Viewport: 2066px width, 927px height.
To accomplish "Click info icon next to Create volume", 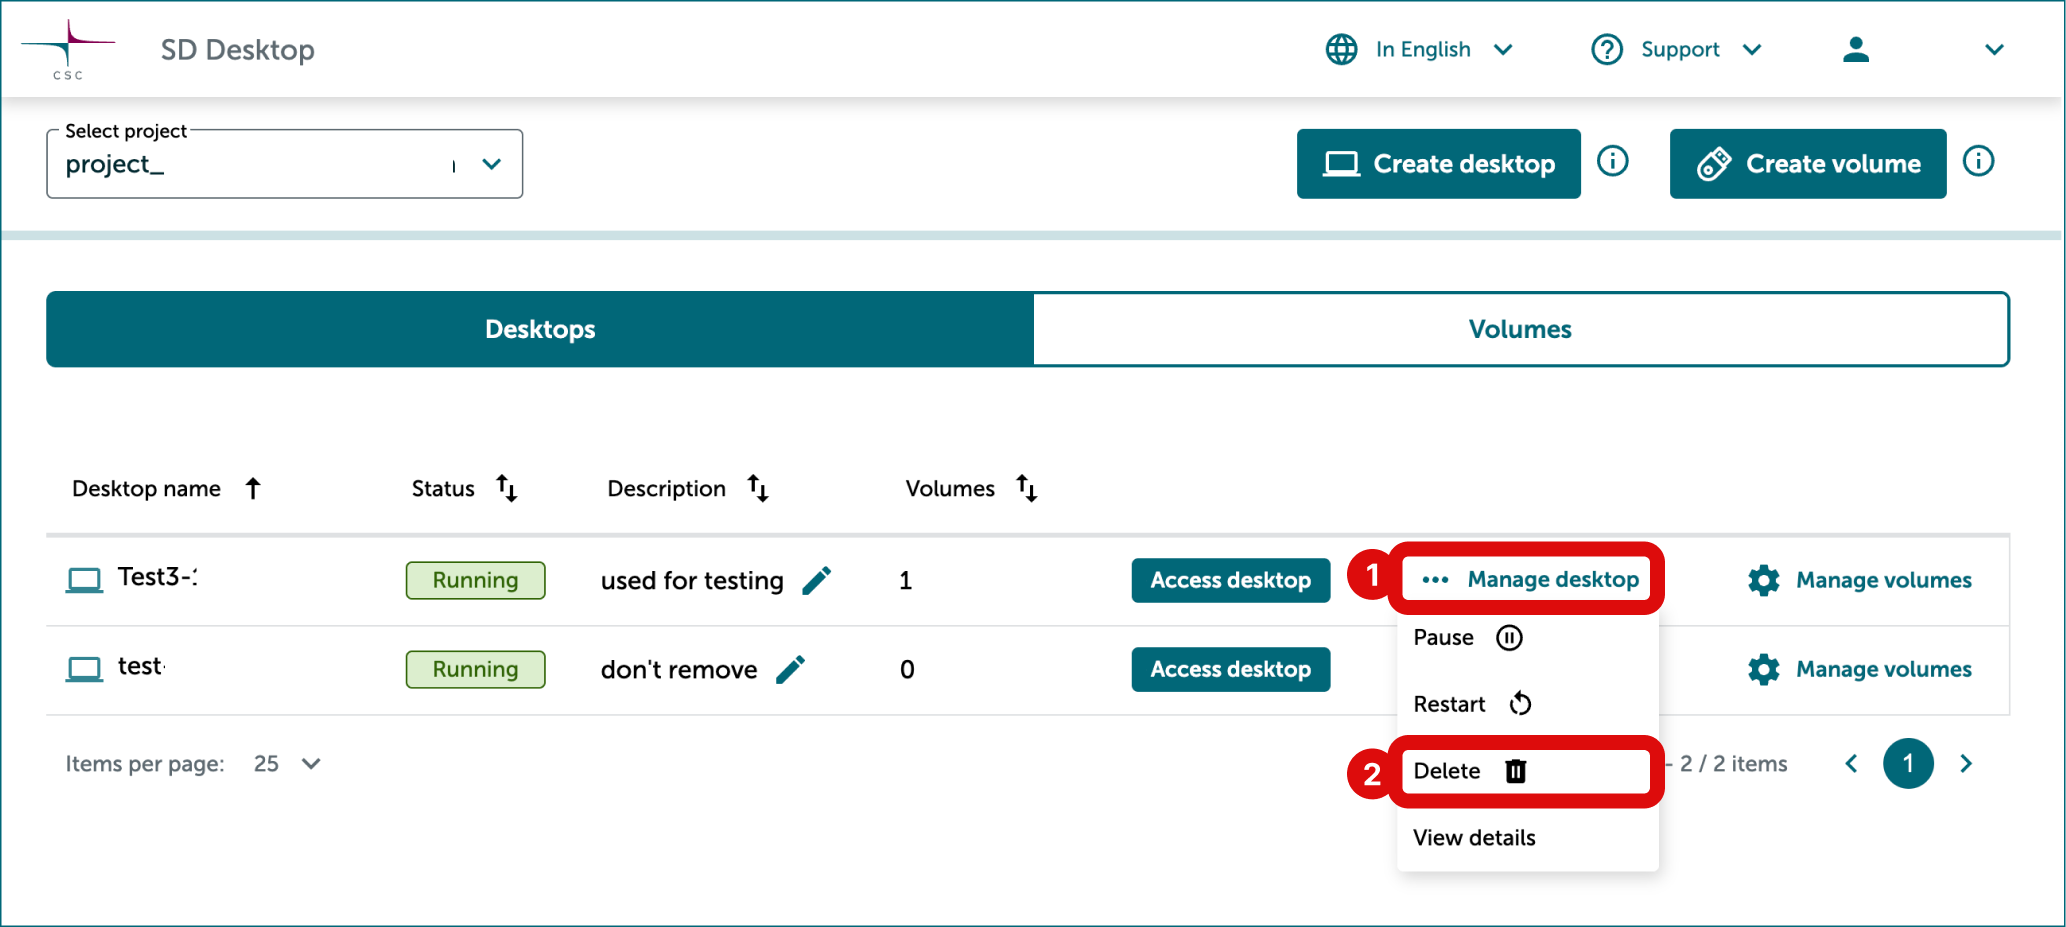I will click(1979, 161).
